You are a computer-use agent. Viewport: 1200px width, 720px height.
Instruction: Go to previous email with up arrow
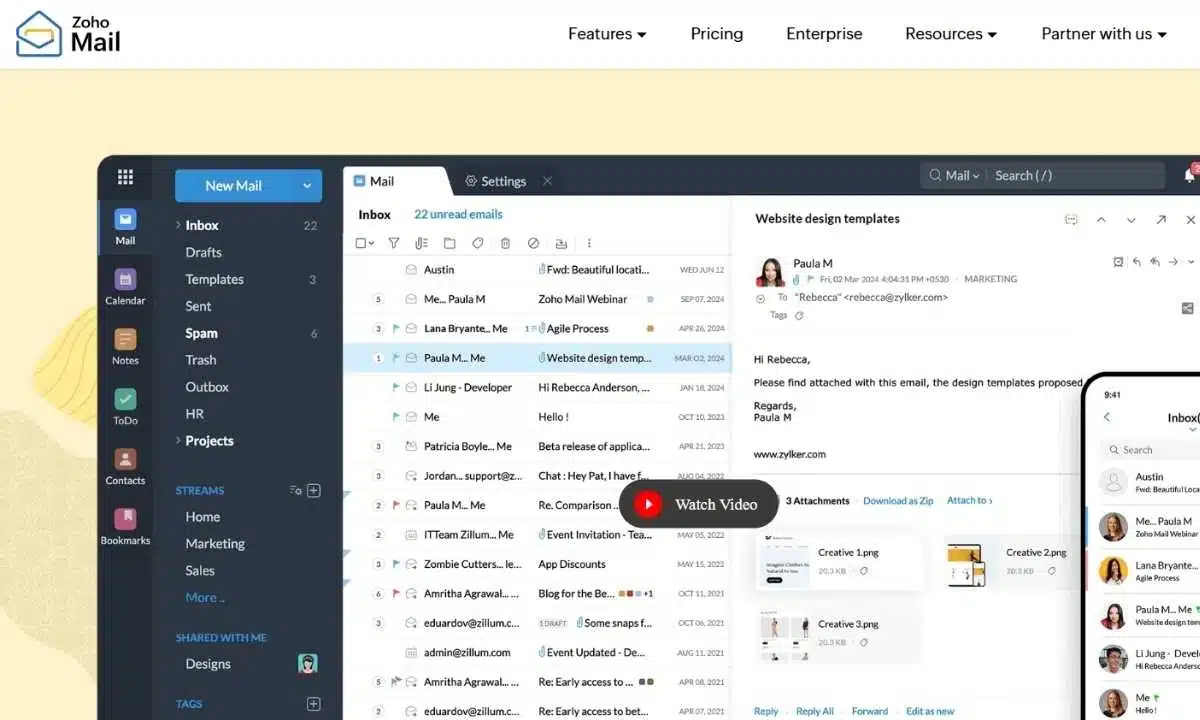tap(1101, 219)
